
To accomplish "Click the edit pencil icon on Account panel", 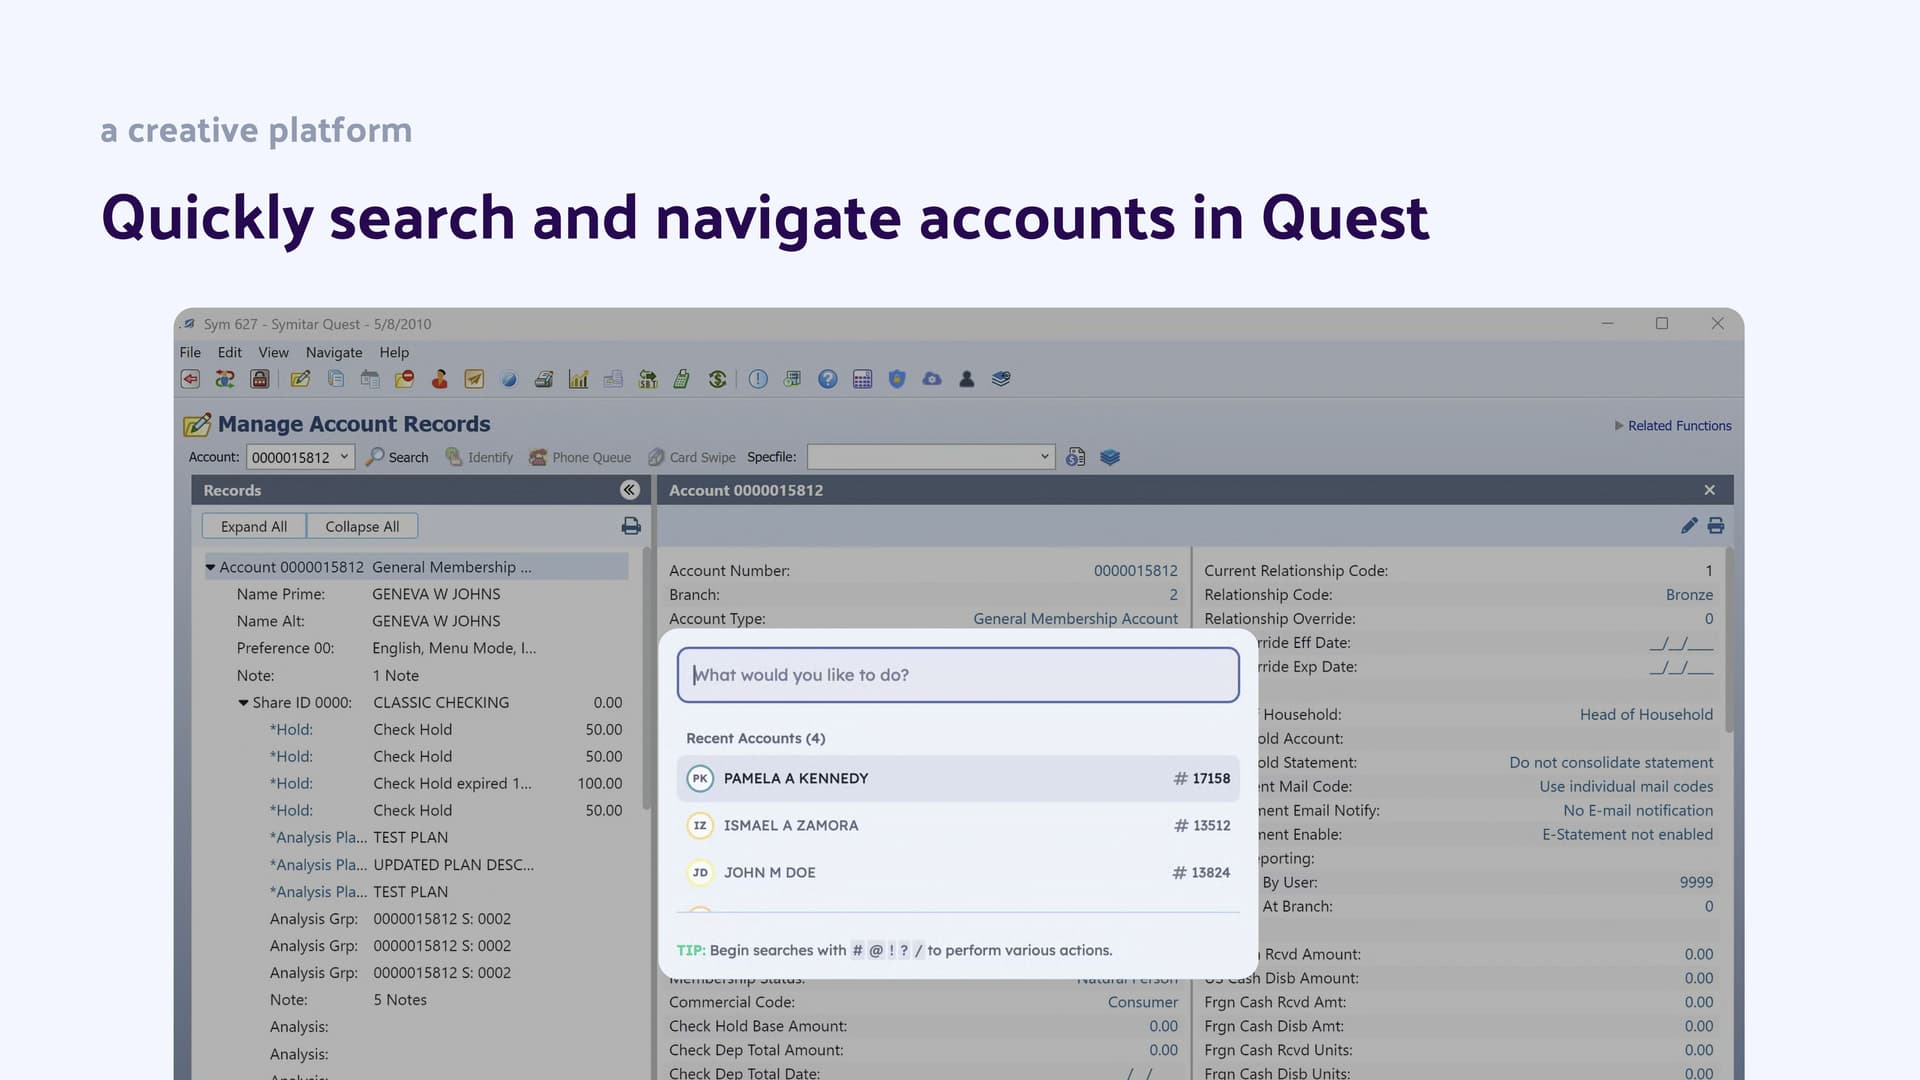I will coord(1690,525).
